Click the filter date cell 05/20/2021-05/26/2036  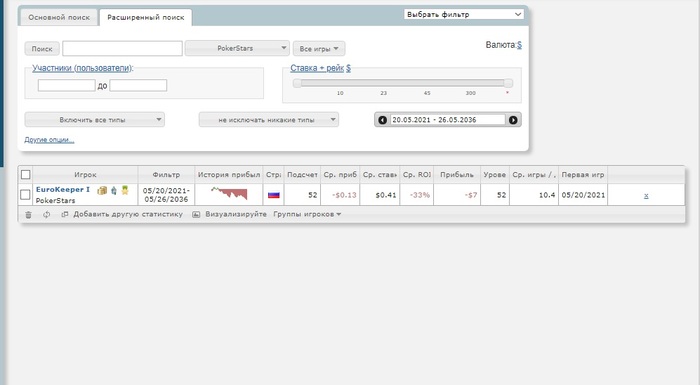click(x=166, y=195)
